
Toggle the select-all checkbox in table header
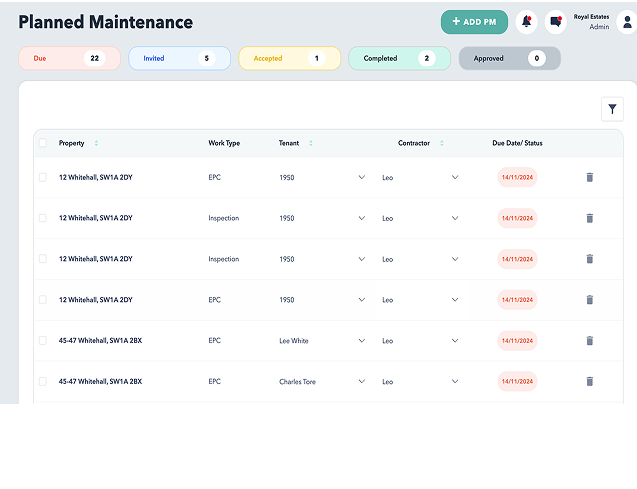click(43, 143)
